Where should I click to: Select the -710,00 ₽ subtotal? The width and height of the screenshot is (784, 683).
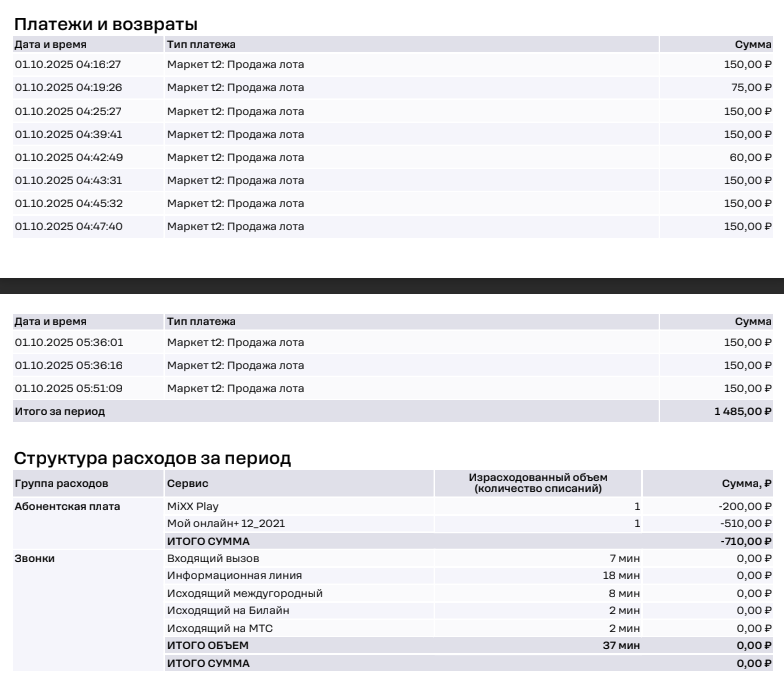(x=746, y=541)
